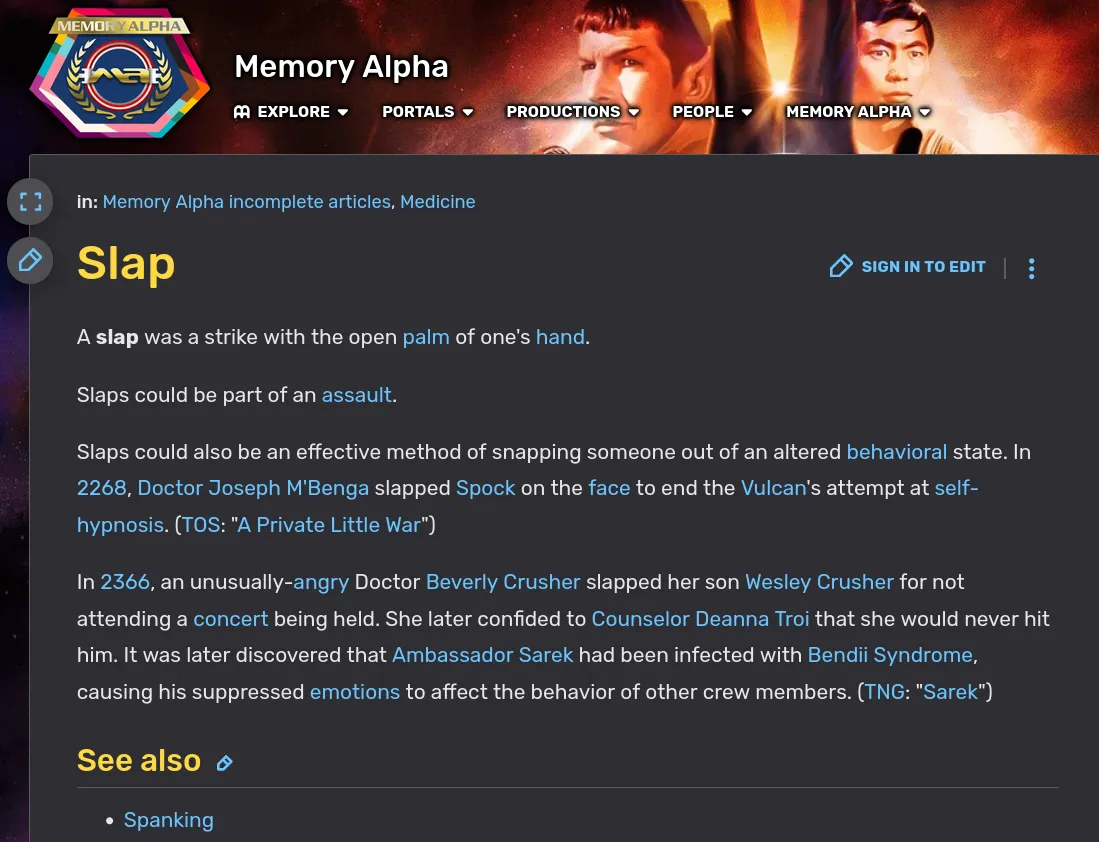Open the Doctor Joseph M'Benga link
Viewport: 1099px width, 842px height.
[253, 488]
